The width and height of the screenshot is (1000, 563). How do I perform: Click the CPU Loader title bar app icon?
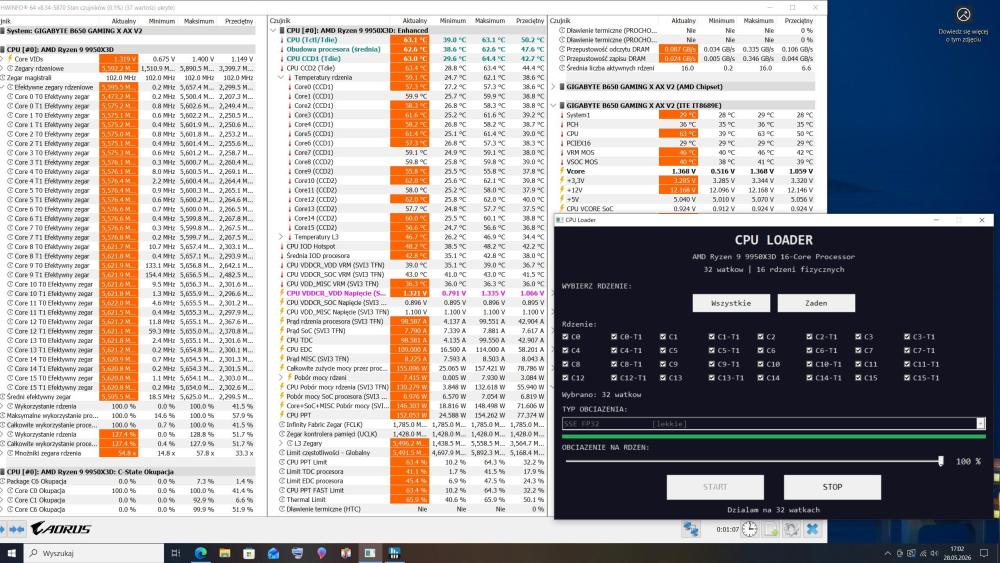(x=560, y=220)
